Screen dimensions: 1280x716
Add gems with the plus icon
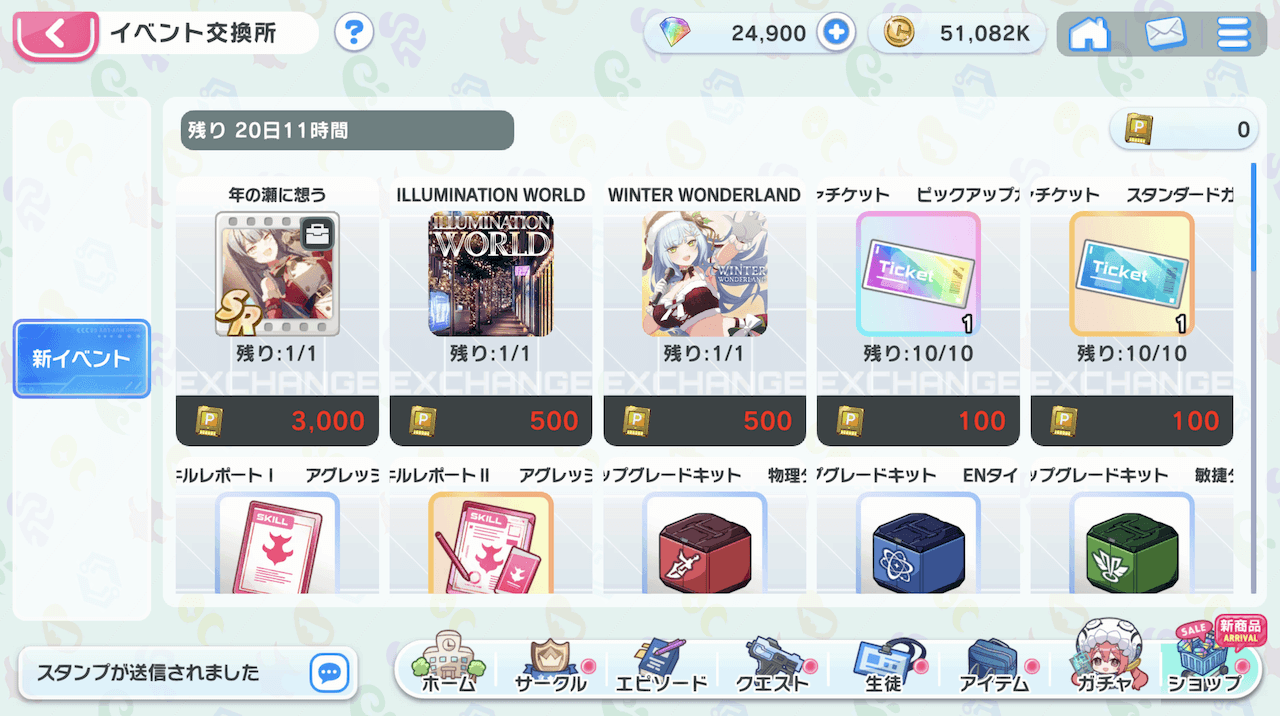(x=835, y=33)
